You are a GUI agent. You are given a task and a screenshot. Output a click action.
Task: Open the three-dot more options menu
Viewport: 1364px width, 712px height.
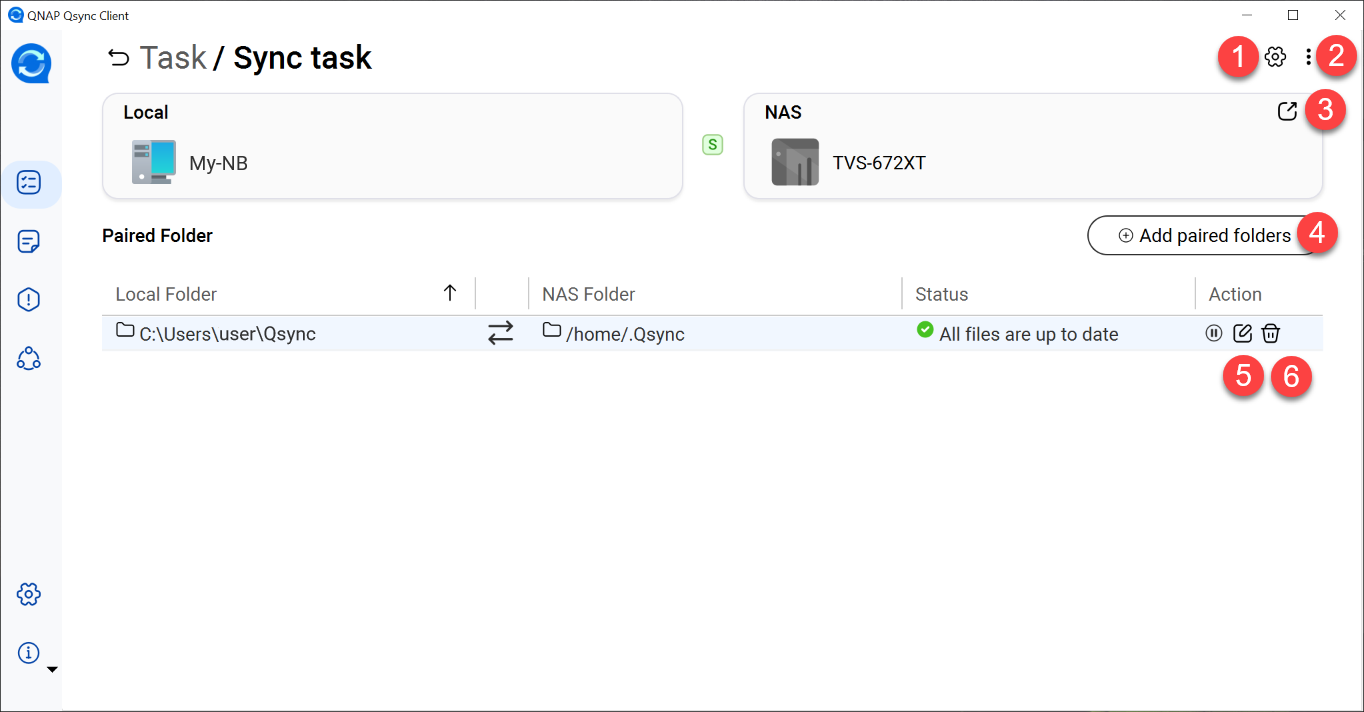click(x=1308, y=58)
